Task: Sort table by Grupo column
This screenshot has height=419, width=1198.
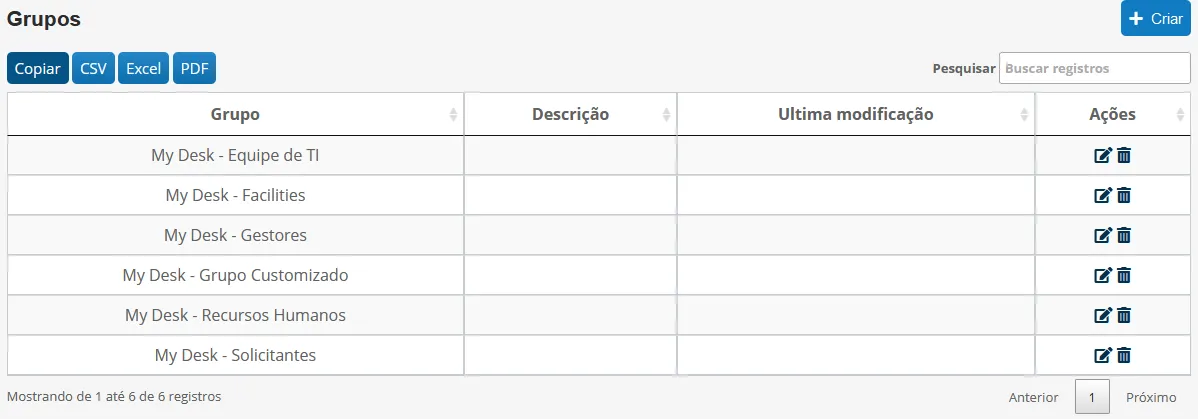Action: [235, 115]
